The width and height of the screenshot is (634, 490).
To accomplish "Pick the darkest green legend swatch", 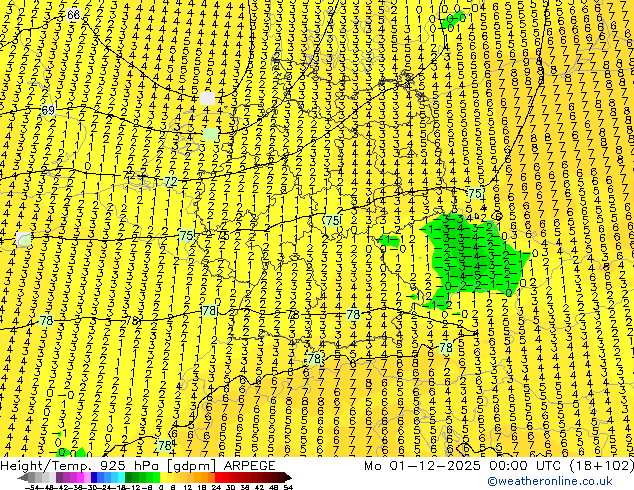I will click(129, 477).
